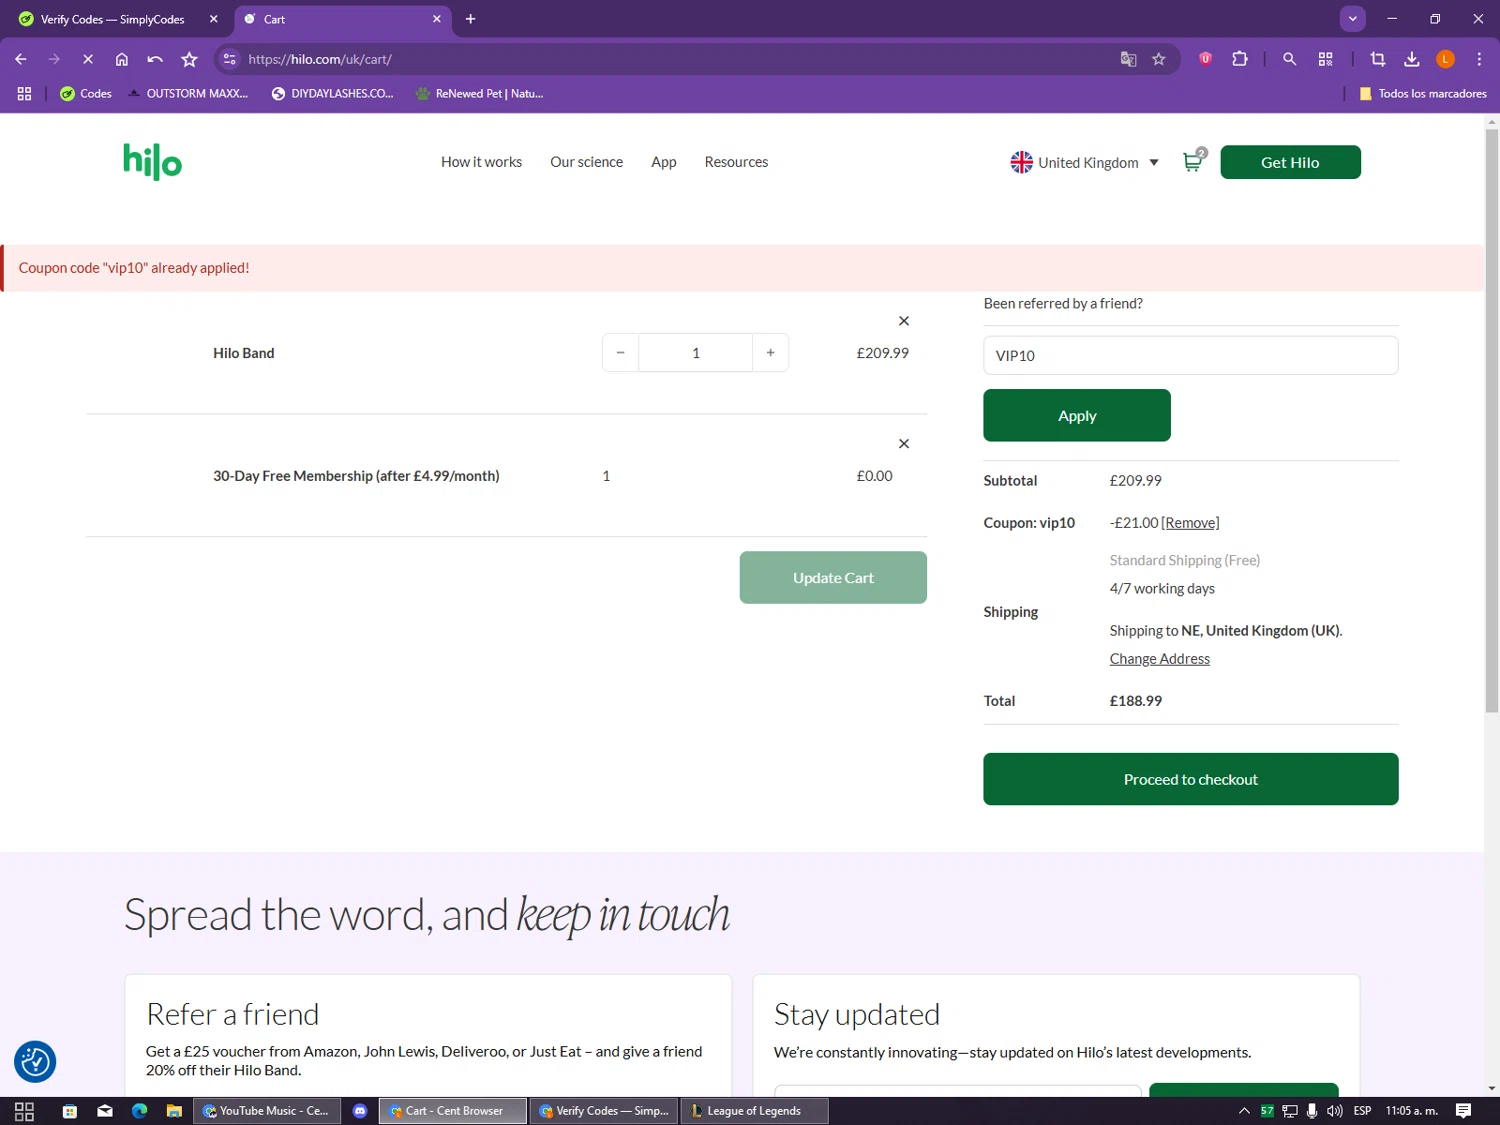
Task: Bookmark this page with the star in address bar
Action: (x=1159, y=59)
